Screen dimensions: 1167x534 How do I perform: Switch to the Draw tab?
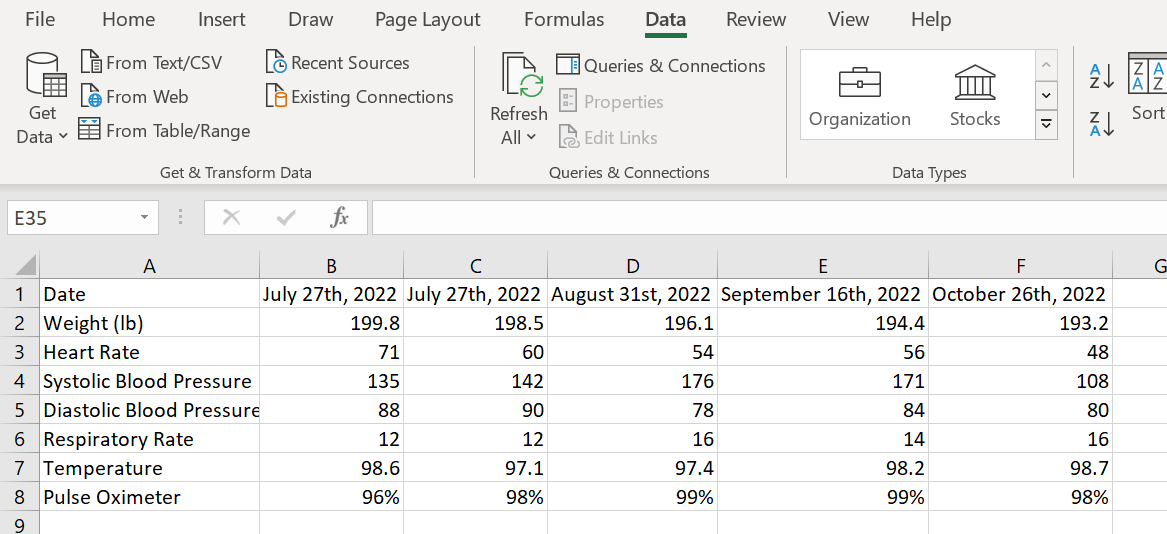pos(310,19)
